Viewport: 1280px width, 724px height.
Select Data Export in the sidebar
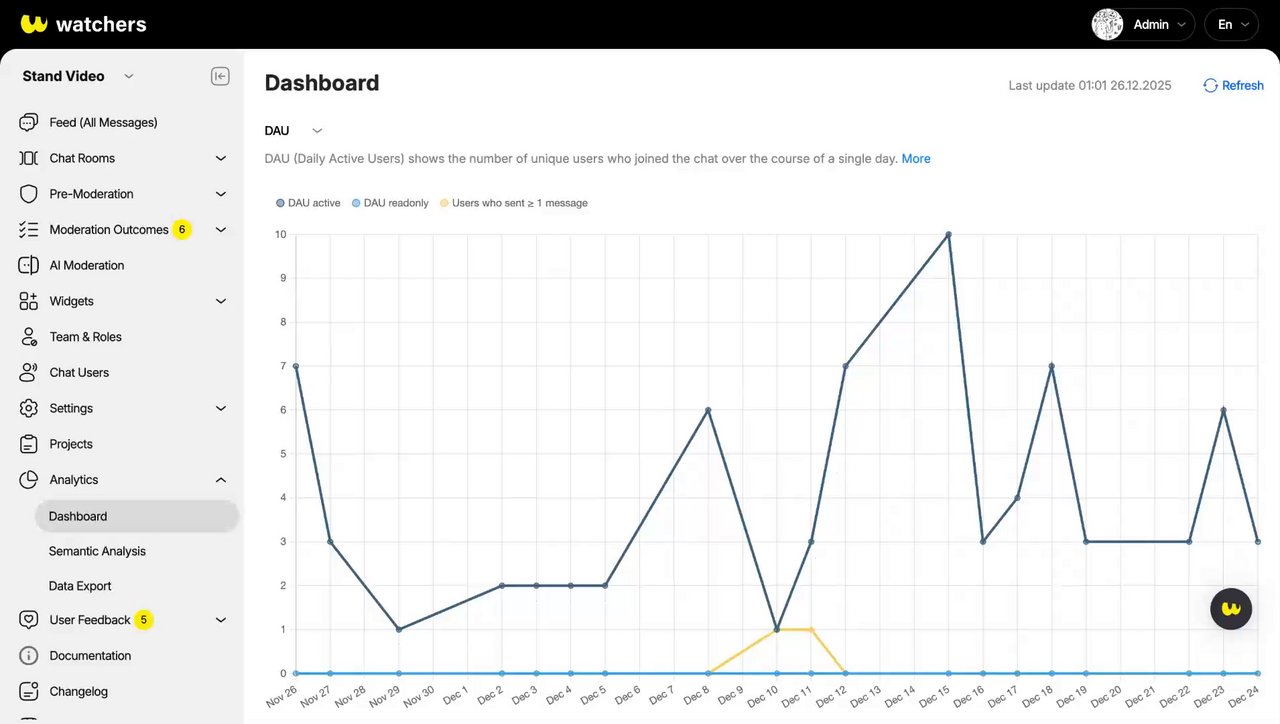[80, 586]
